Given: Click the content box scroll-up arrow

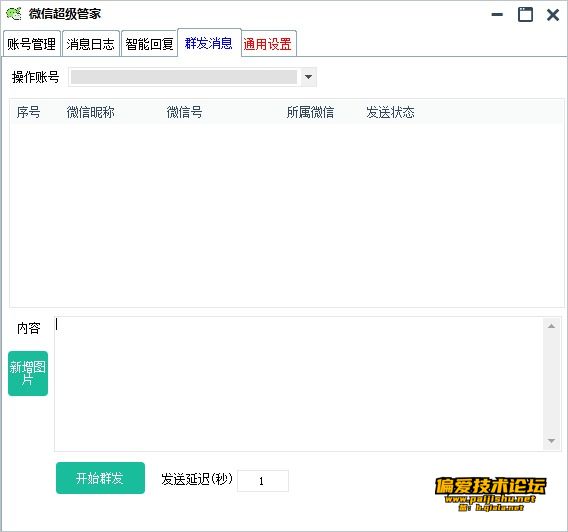Looking at the screenshot, I should click(551, 326).
